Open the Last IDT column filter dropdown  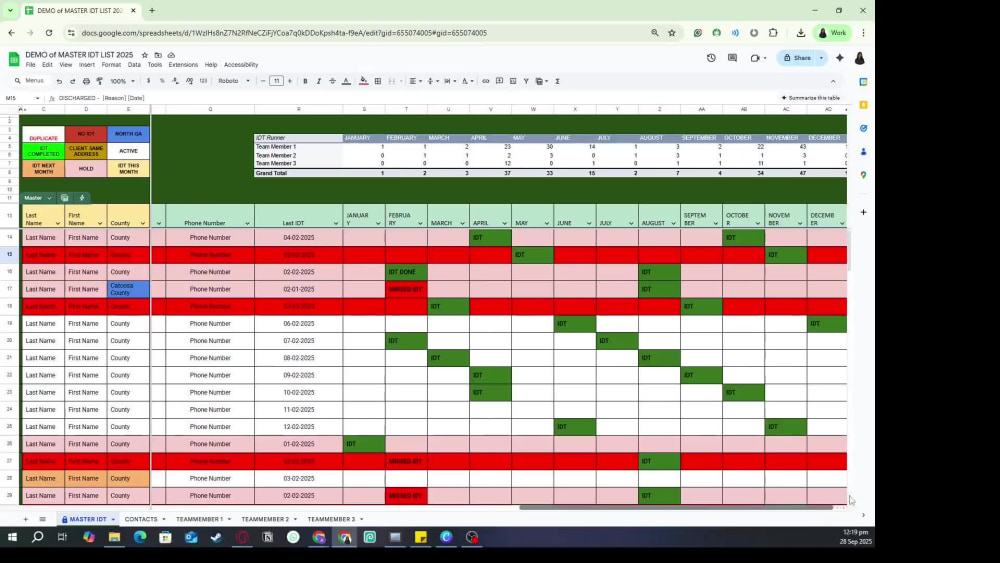coord(335,224)
